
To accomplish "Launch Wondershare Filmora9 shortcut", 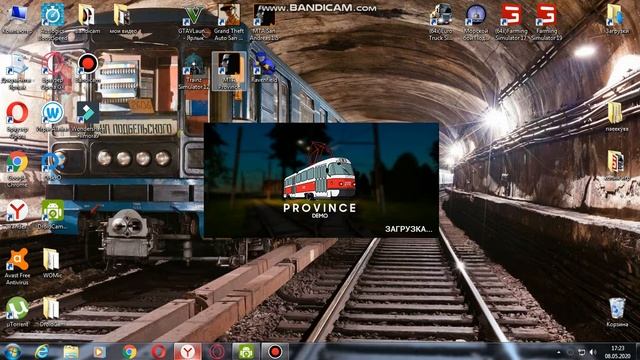I will coord(87,120).
